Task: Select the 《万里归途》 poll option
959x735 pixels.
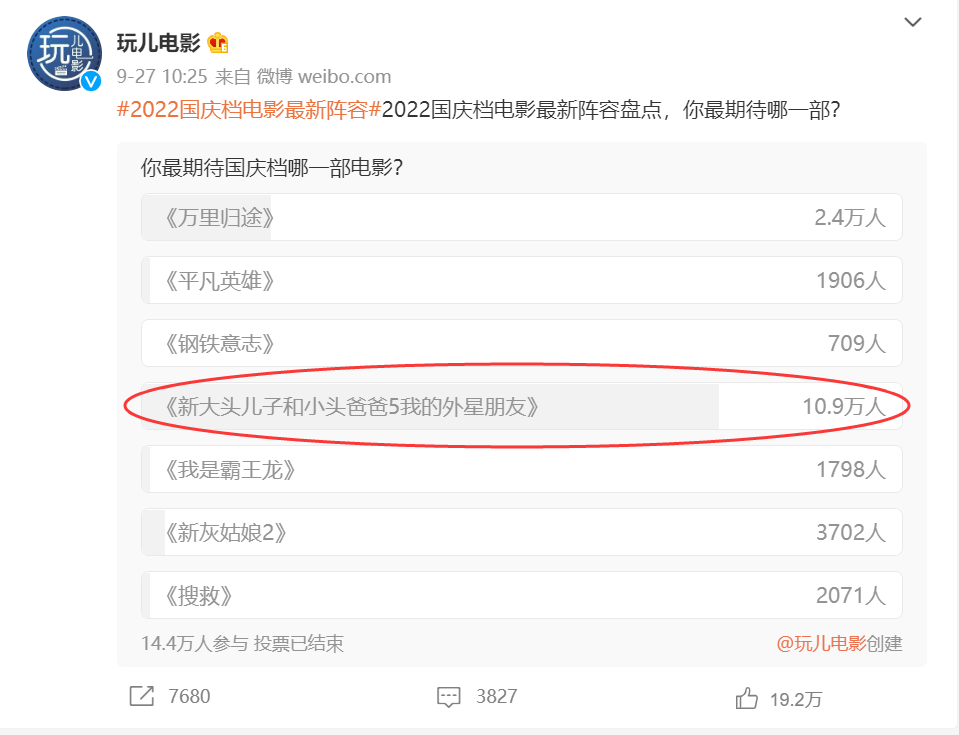Action: (x=522, y=217)
